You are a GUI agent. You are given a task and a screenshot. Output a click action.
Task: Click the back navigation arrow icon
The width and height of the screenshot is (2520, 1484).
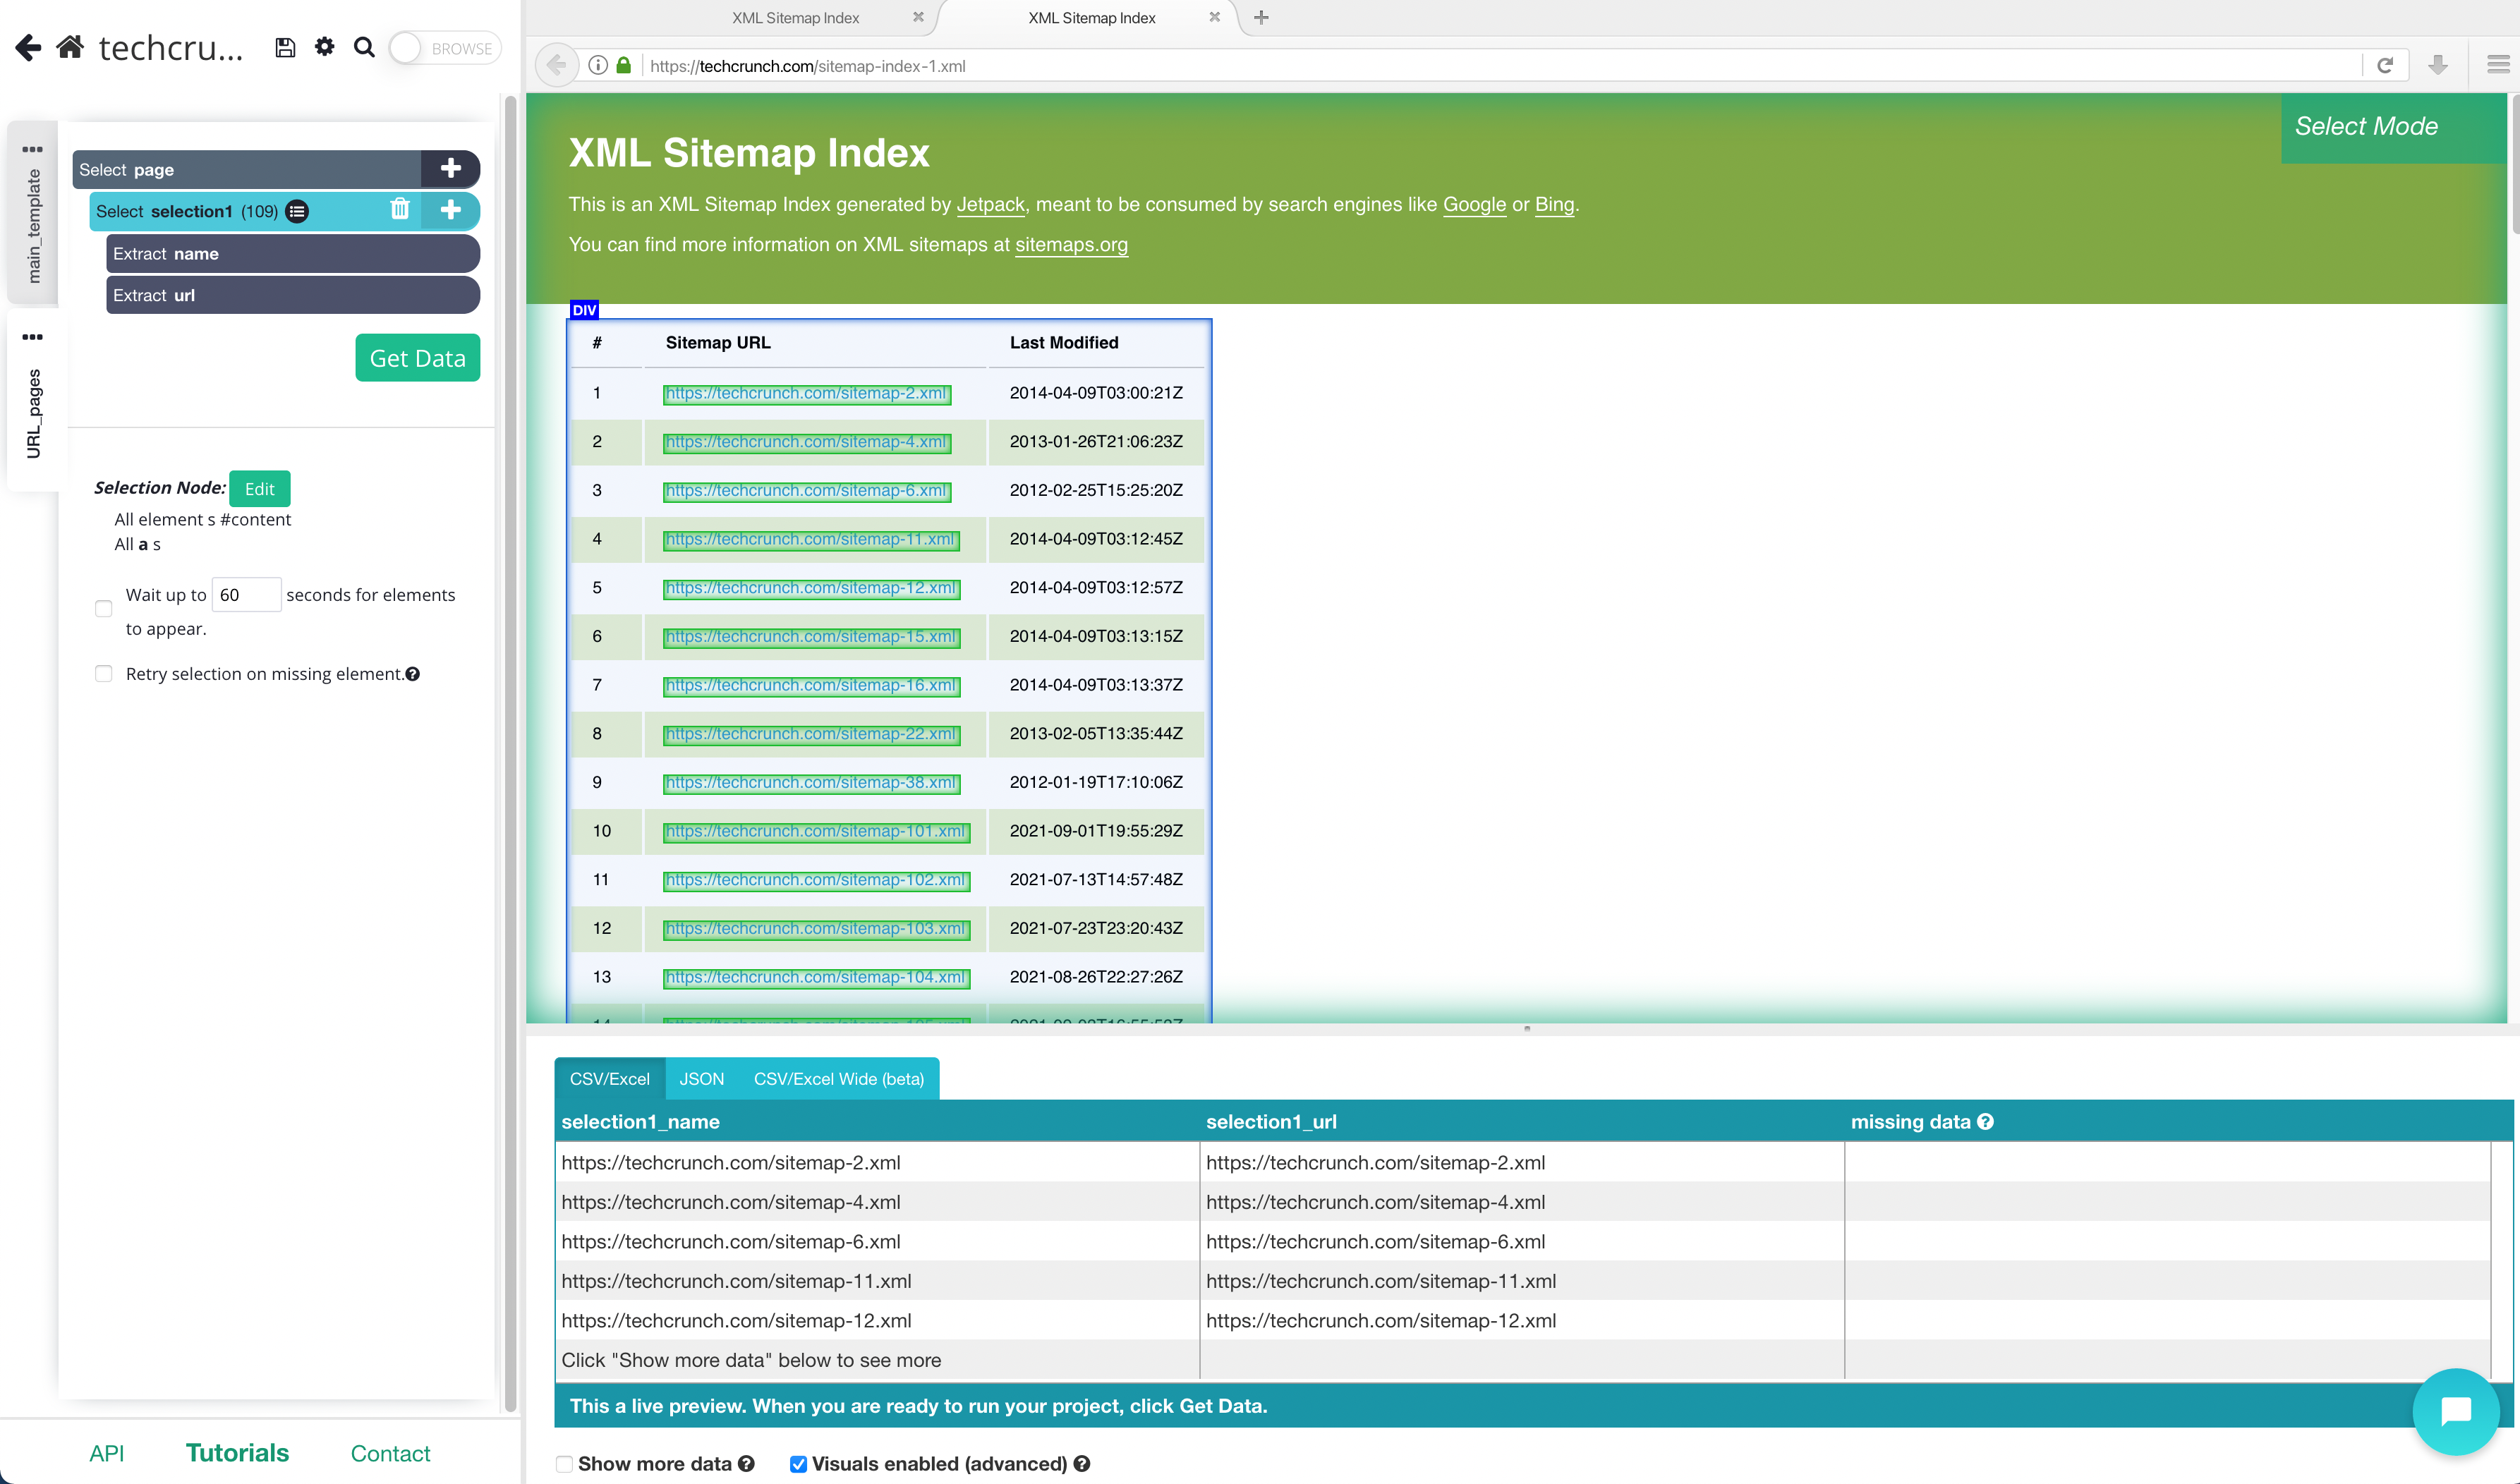pos(27,48)
